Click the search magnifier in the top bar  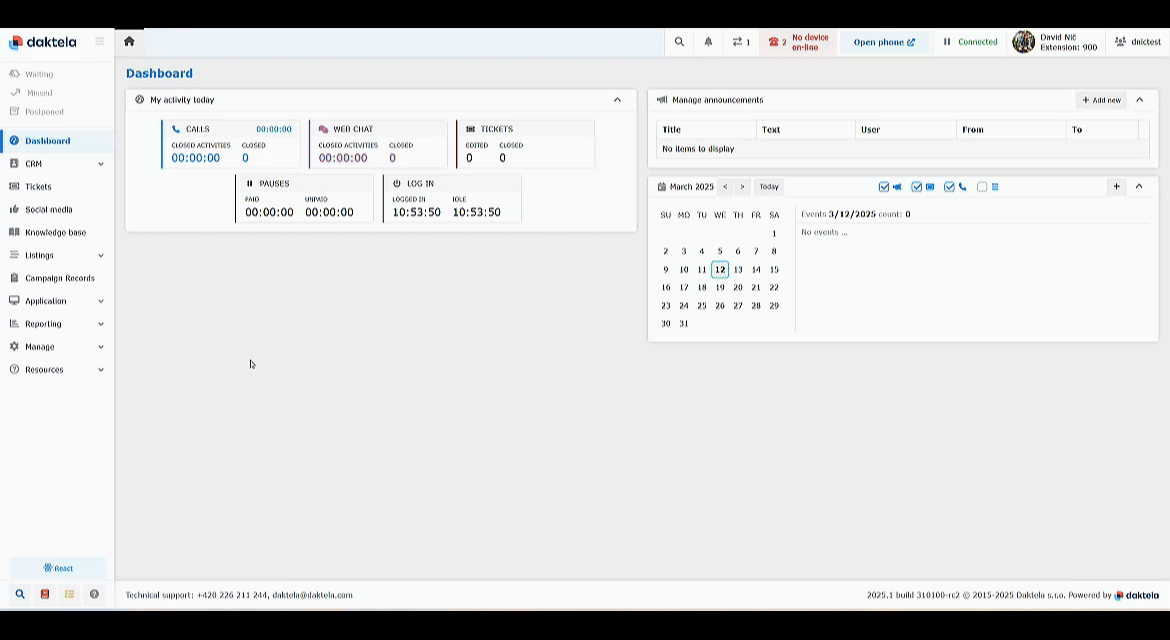(x=679, y=42)
